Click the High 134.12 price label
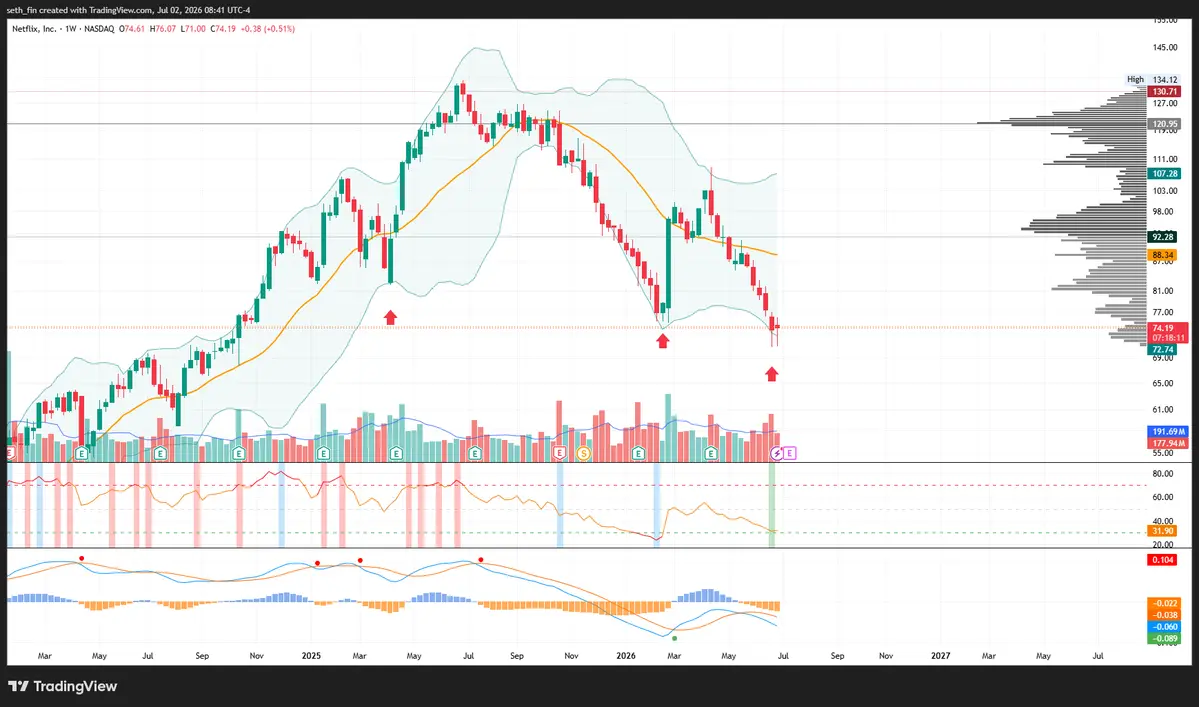Viewport: 1199px width, 707px height. click(x=1152, y=79)
